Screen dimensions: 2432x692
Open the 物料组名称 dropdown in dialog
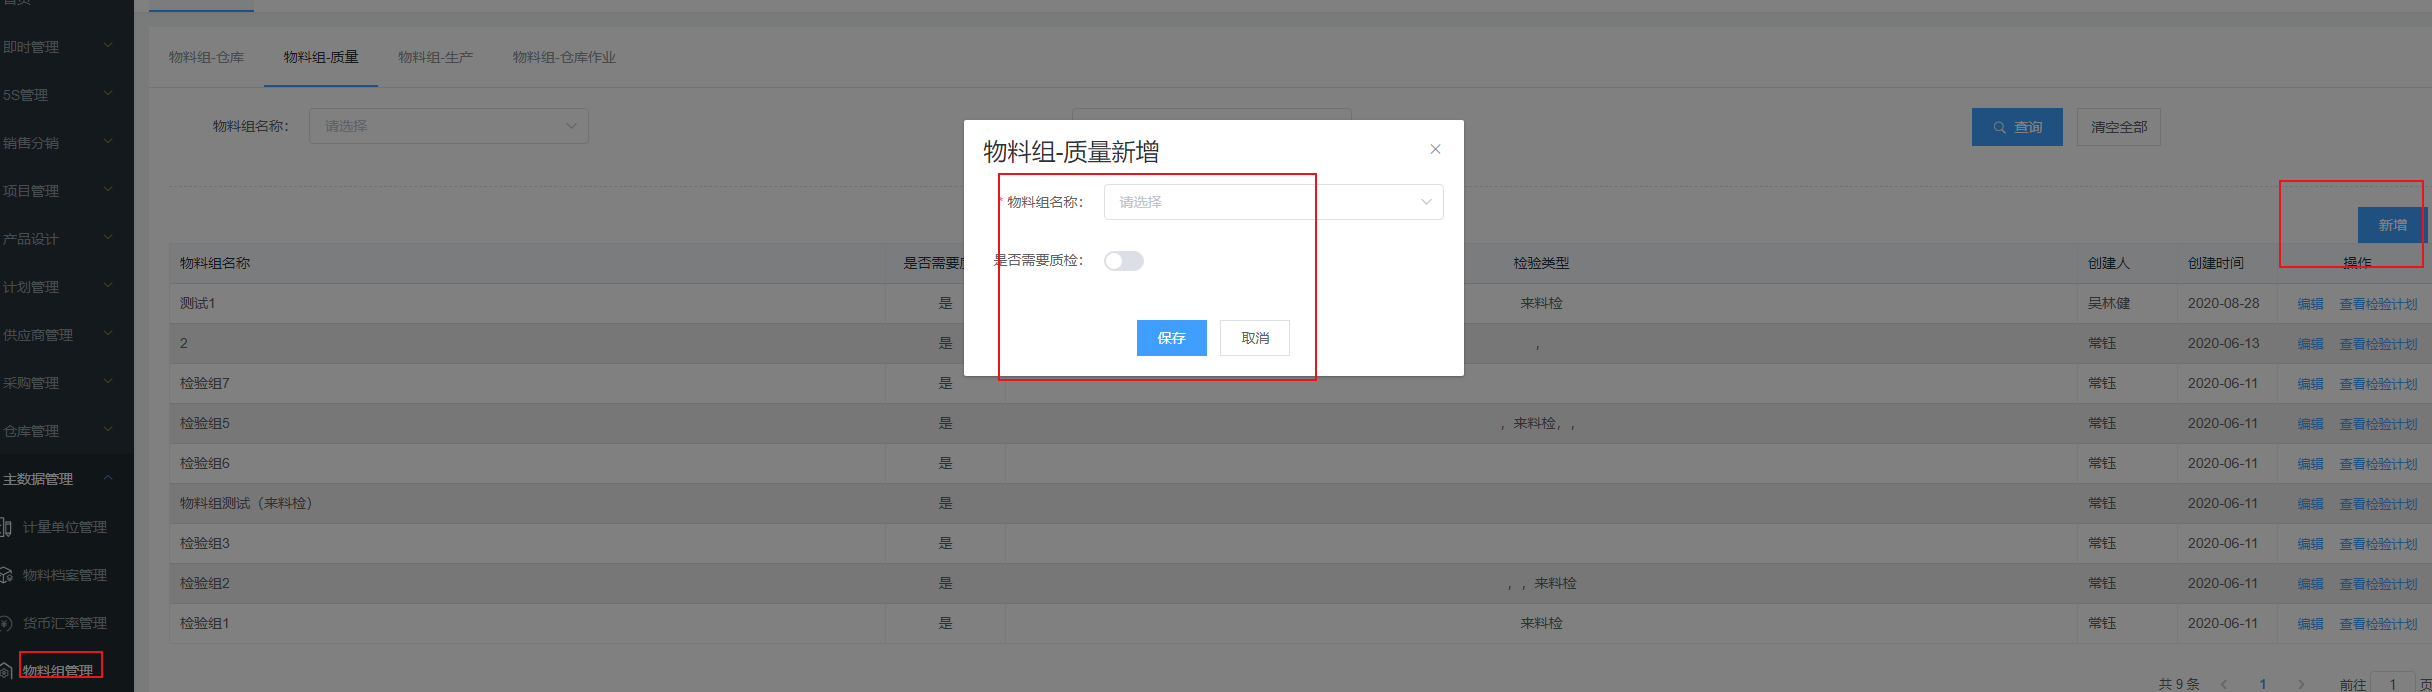click(1272, 202)
